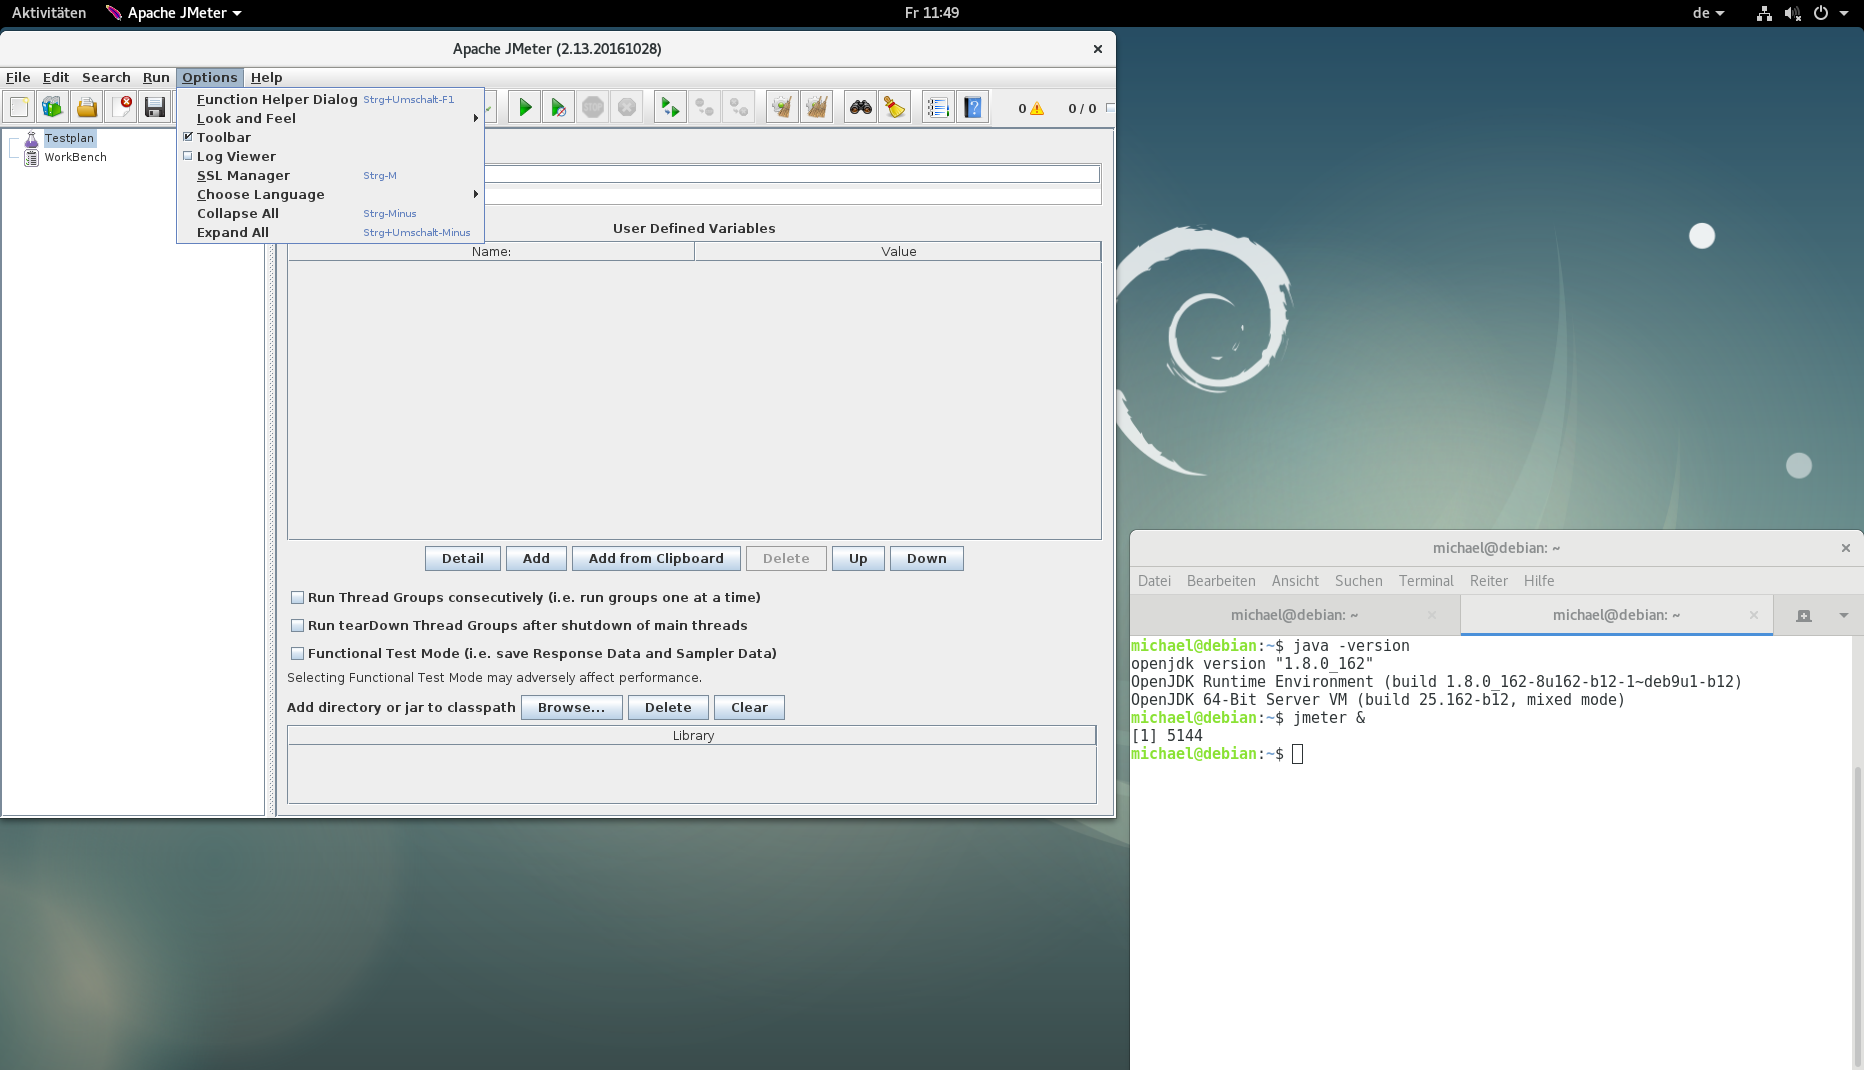Viewport: 1864px width, 1070px height.
Task: Open Apache JMeter app menu in top bar
Action: click(174, 13)
